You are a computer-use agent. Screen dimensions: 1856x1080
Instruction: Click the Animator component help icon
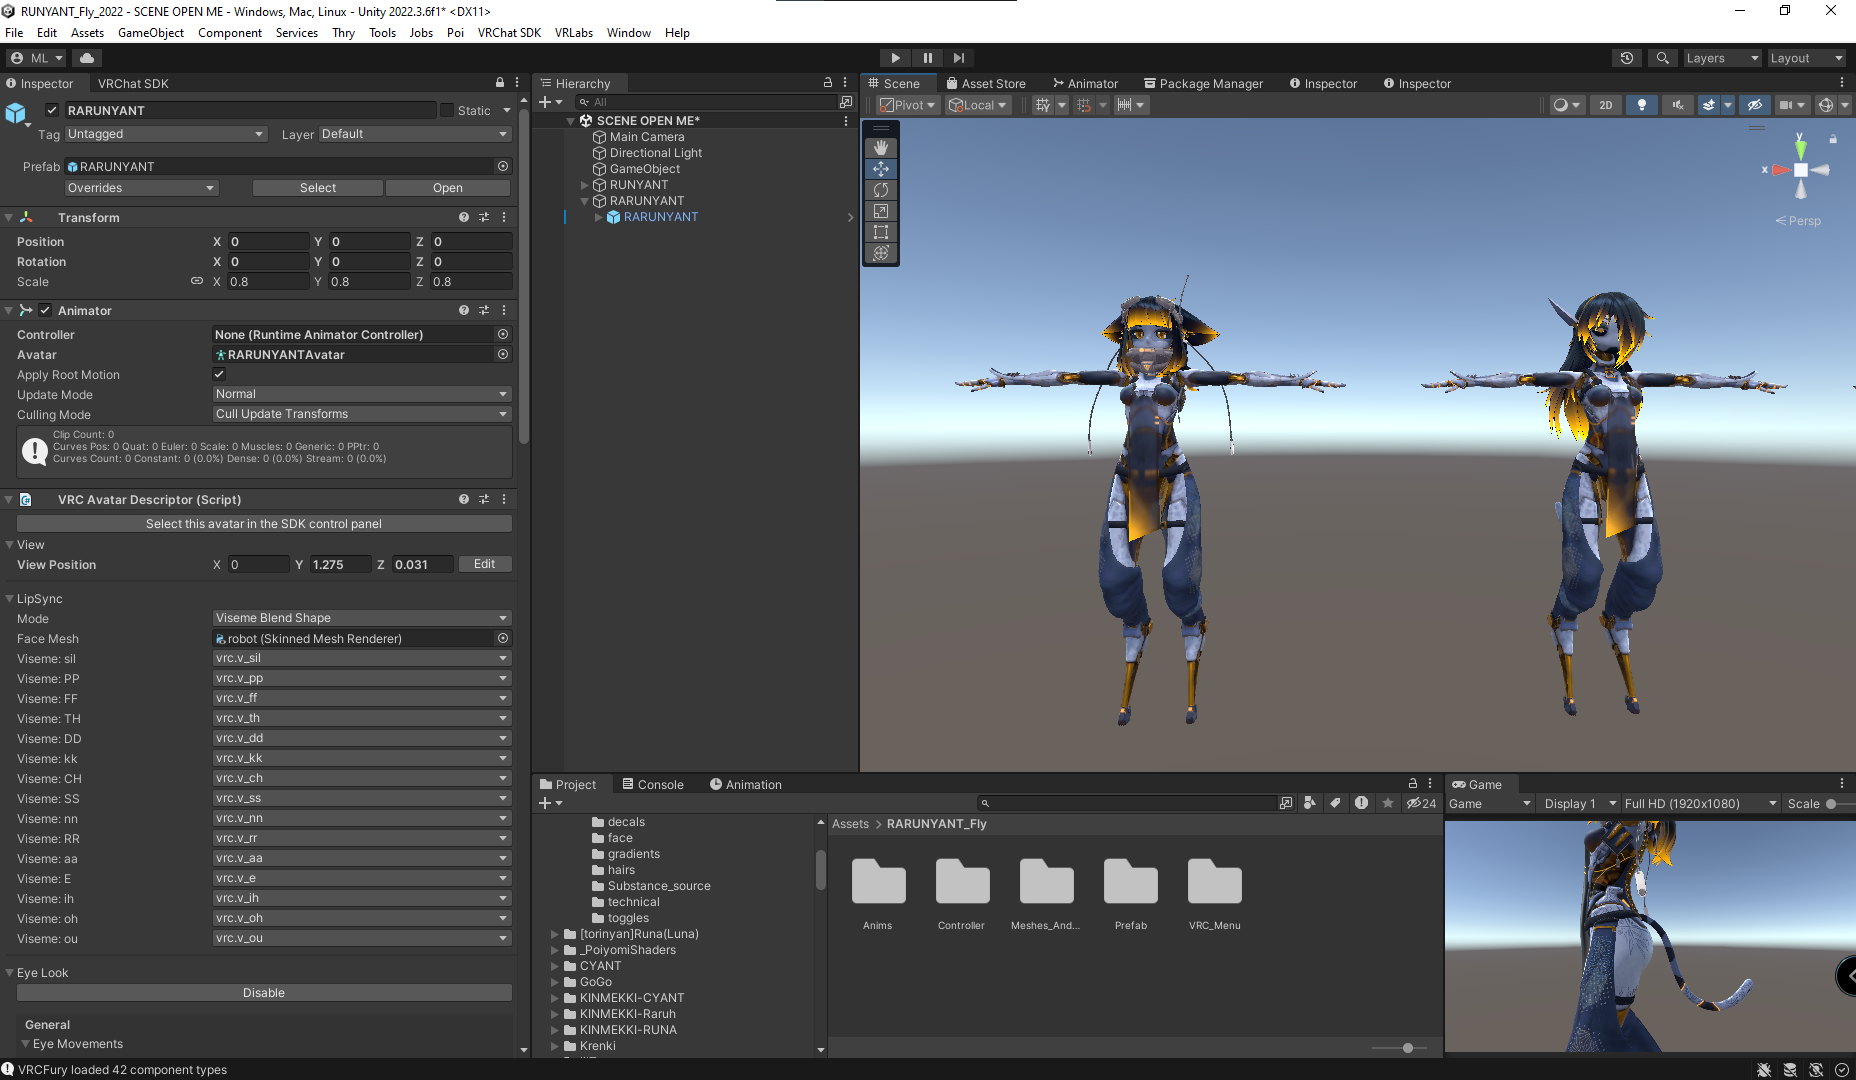464,310
